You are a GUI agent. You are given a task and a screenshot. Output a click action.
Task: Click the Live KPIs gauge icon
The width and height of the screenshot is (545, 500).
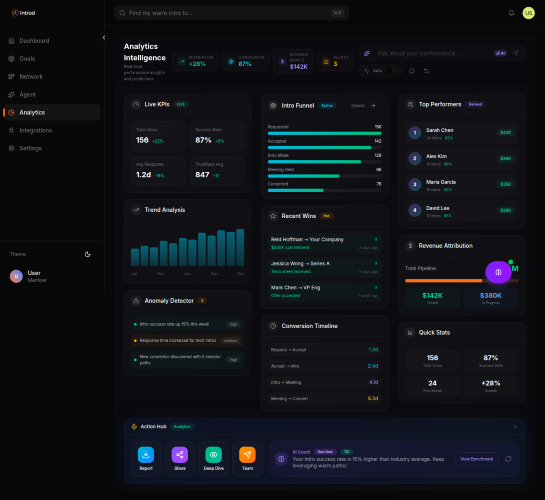coord(136,104)
